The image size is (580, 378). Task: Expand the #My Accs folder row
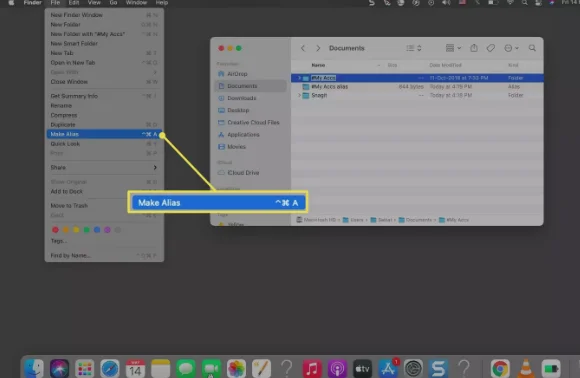point(299,78)
